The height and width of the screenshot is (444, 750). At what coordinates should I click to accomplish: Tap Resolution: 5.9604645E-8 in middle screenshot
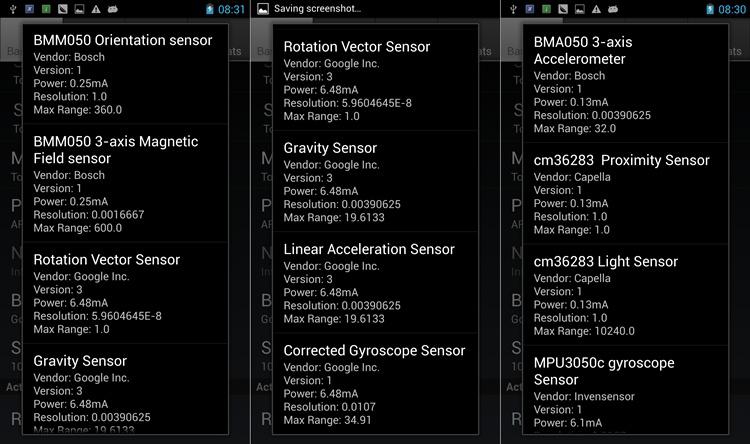(x=348, y=103)
